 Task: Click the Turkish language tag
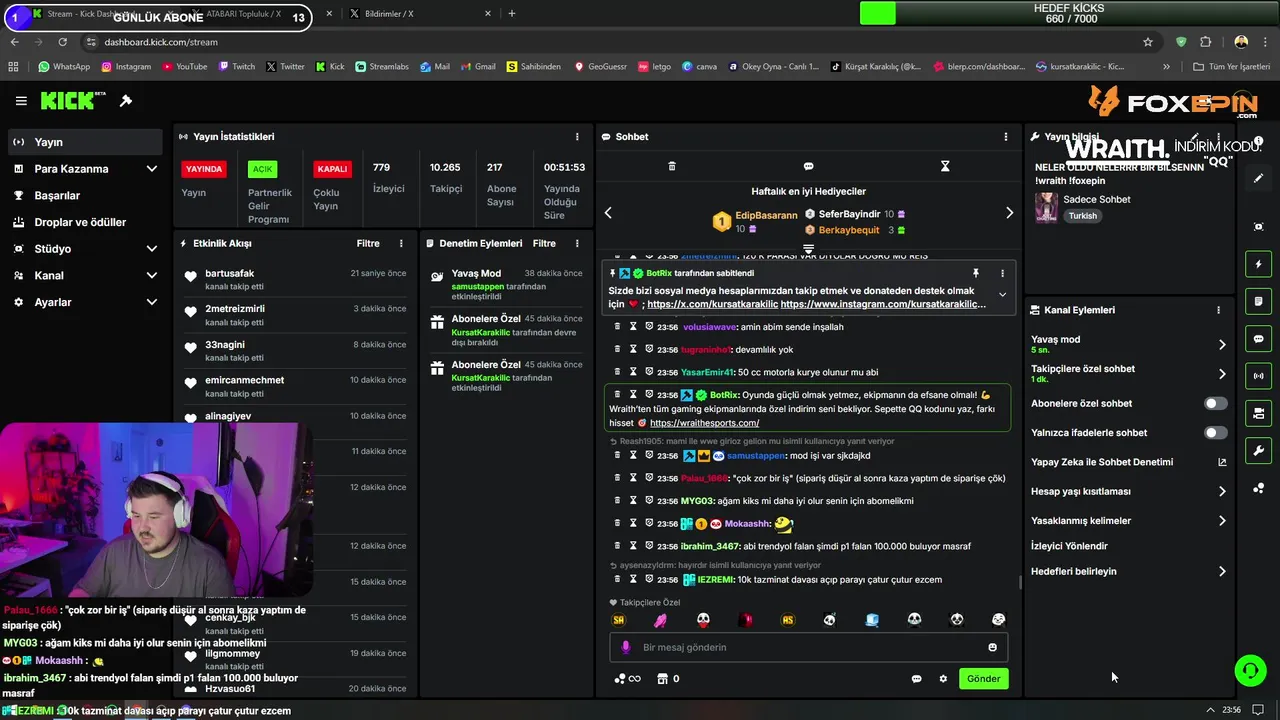pos(1082,216)
